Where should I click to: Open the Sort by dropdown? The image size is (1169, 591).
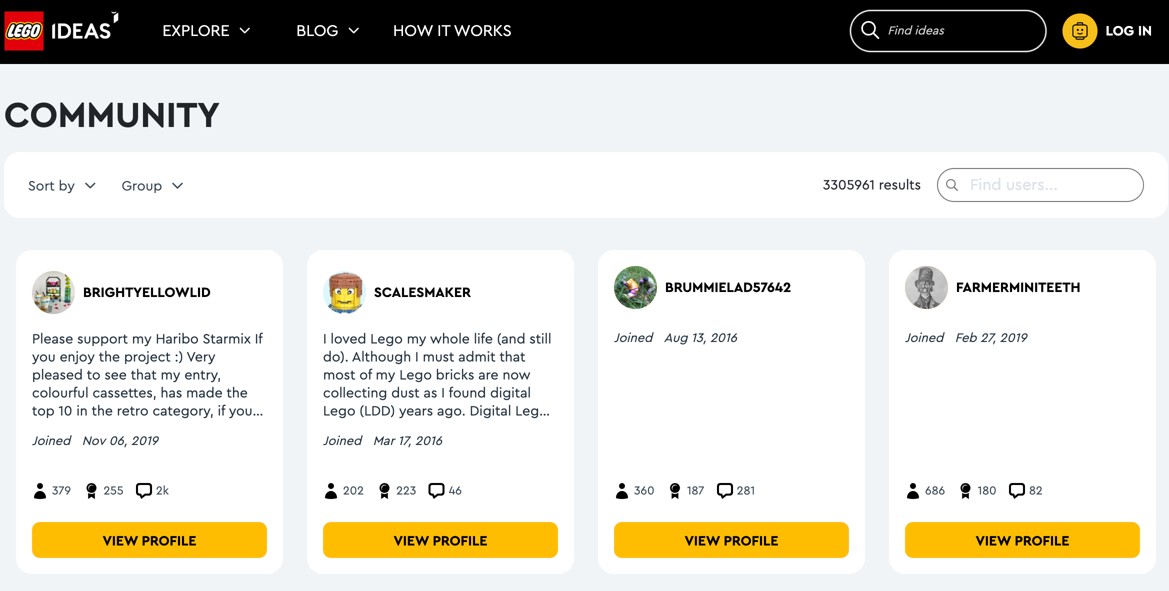[x=62, y=186]
